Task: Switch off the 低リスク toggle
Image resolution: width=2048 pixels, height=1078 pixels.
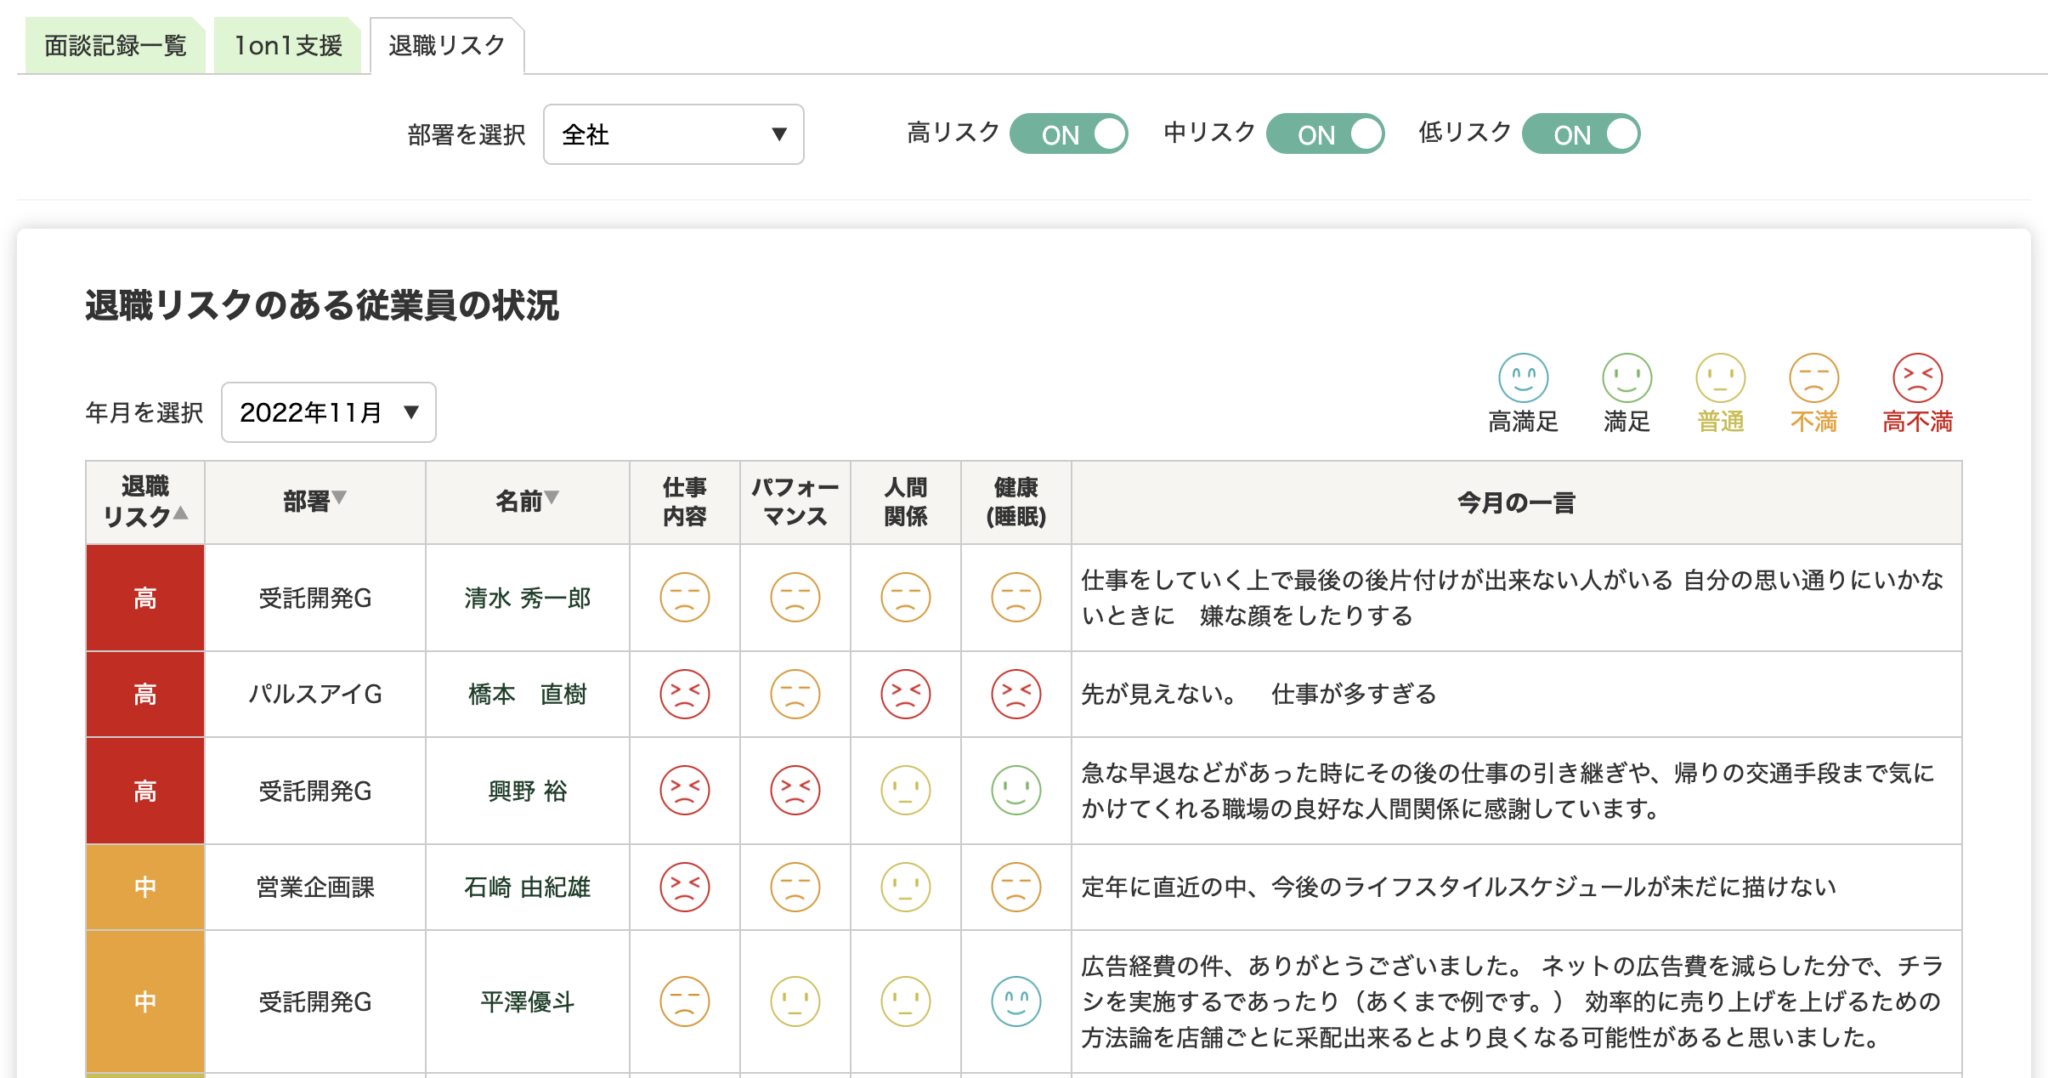Action: click(x=1581, y=133)
